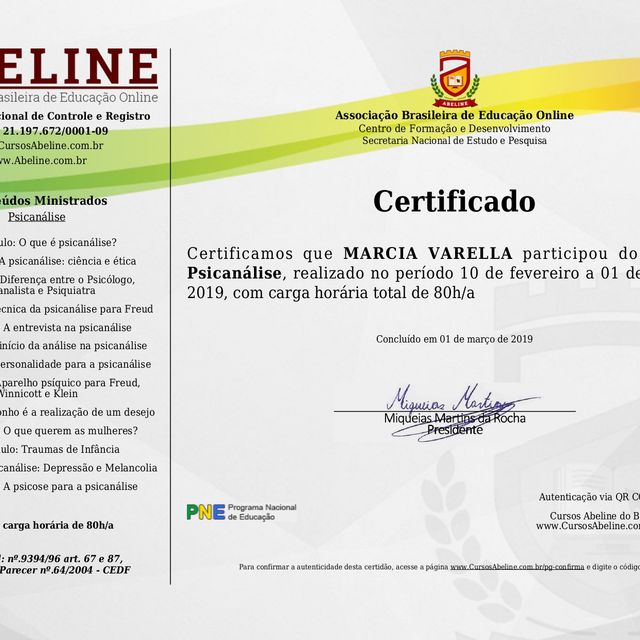640x640 pixels.
Task: Click 'Concluído em 01 de março de 2019'
Action: [x=454, y=339]
